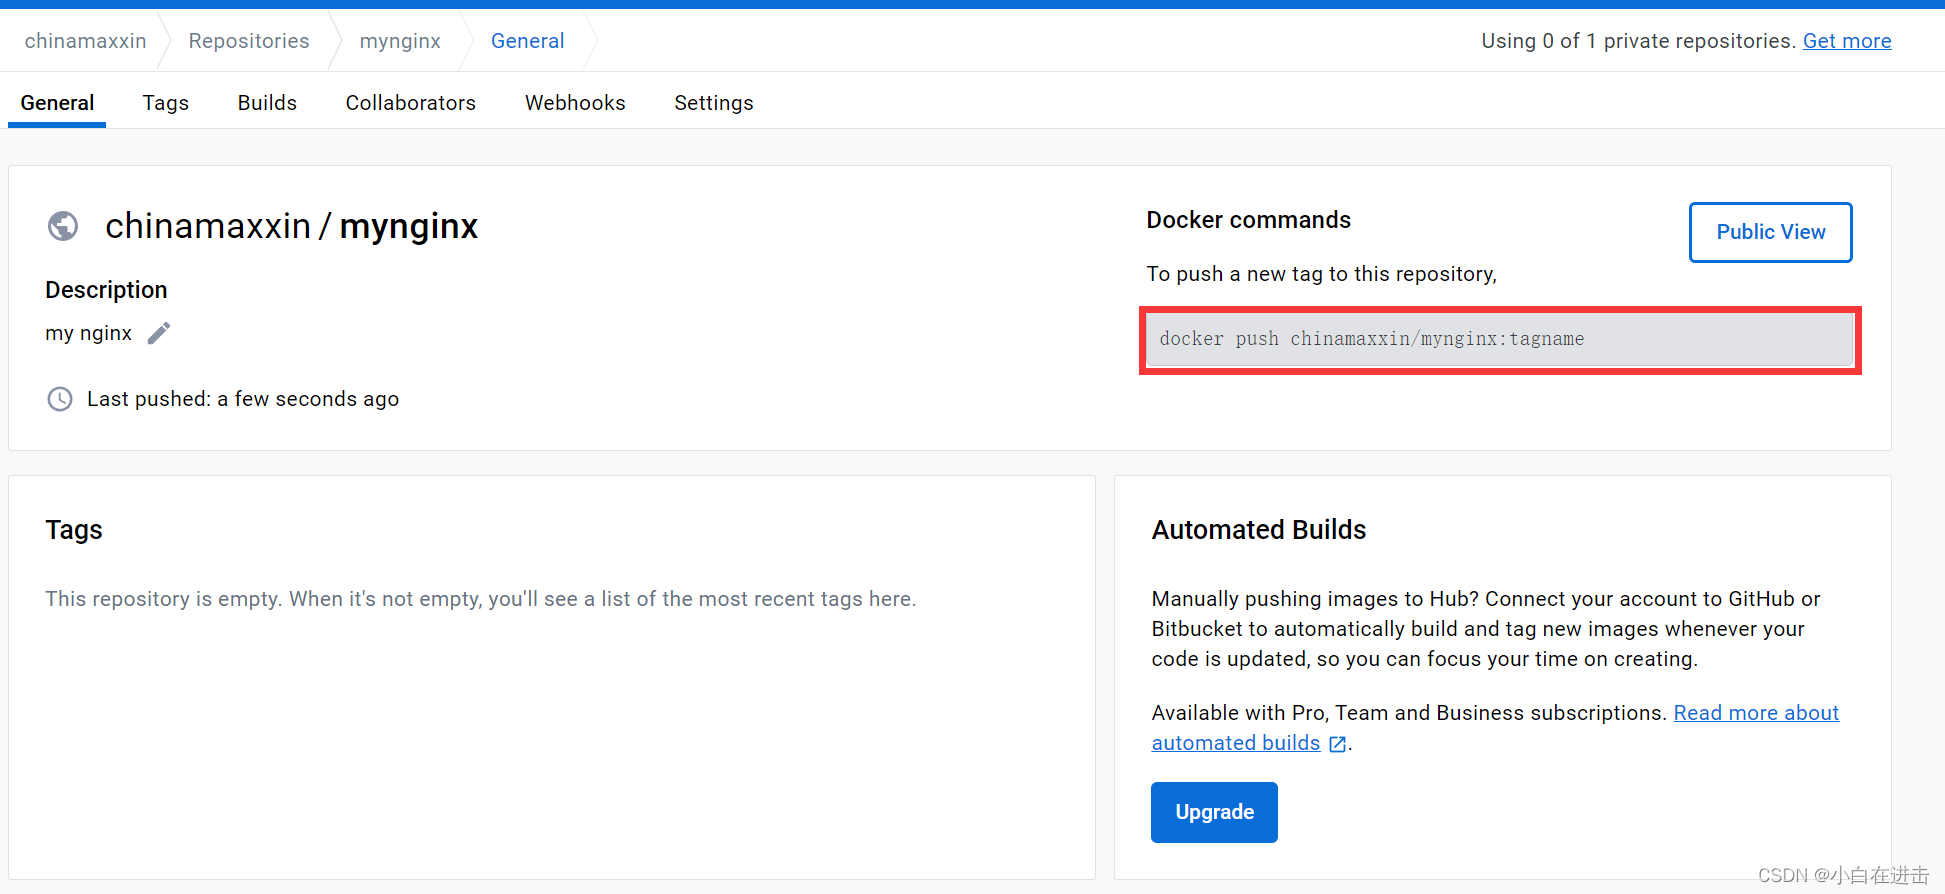The image size is (1945, 894).
Task: Click the 'Automated Builds' heading
Action: [1259, 530]
